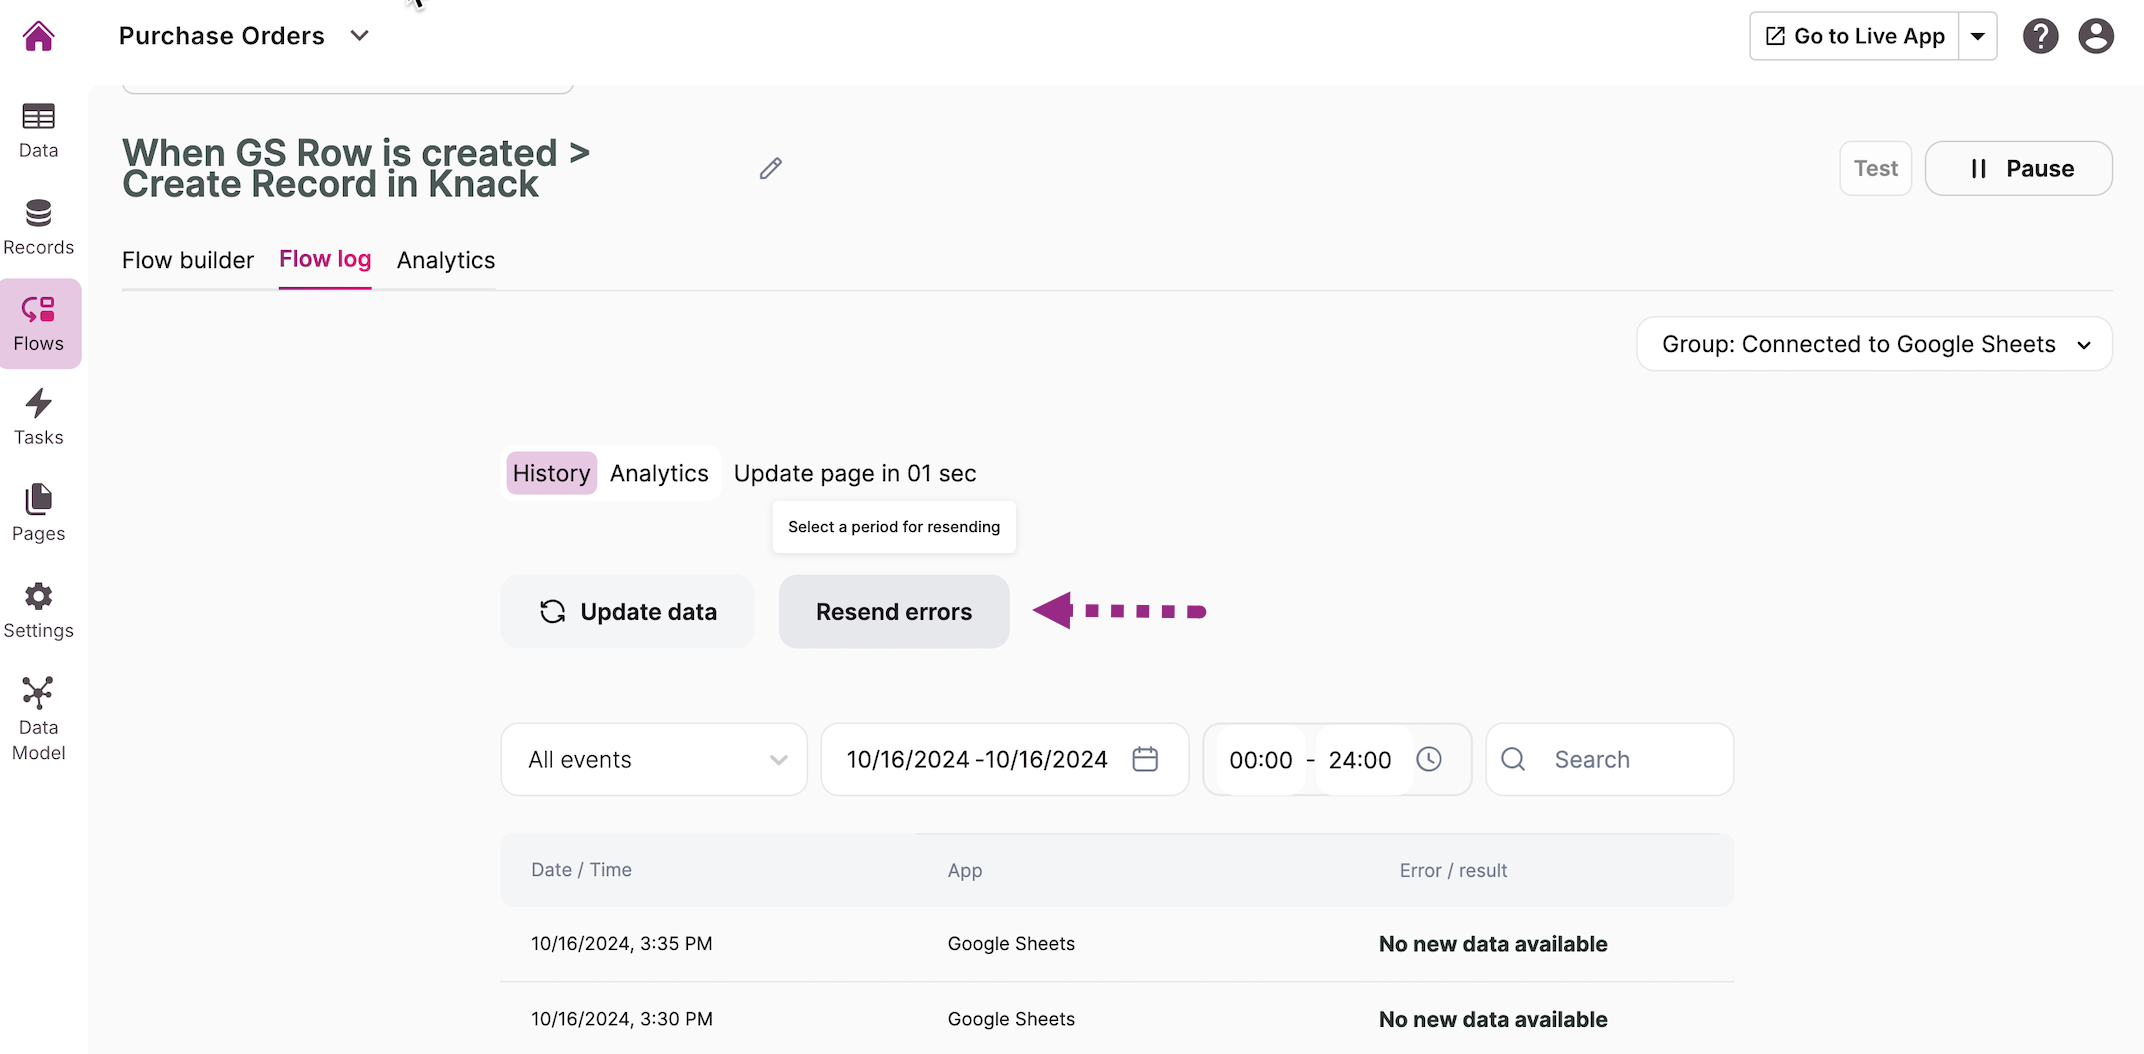Click the Resend errors button

click(x=894, y=611)
